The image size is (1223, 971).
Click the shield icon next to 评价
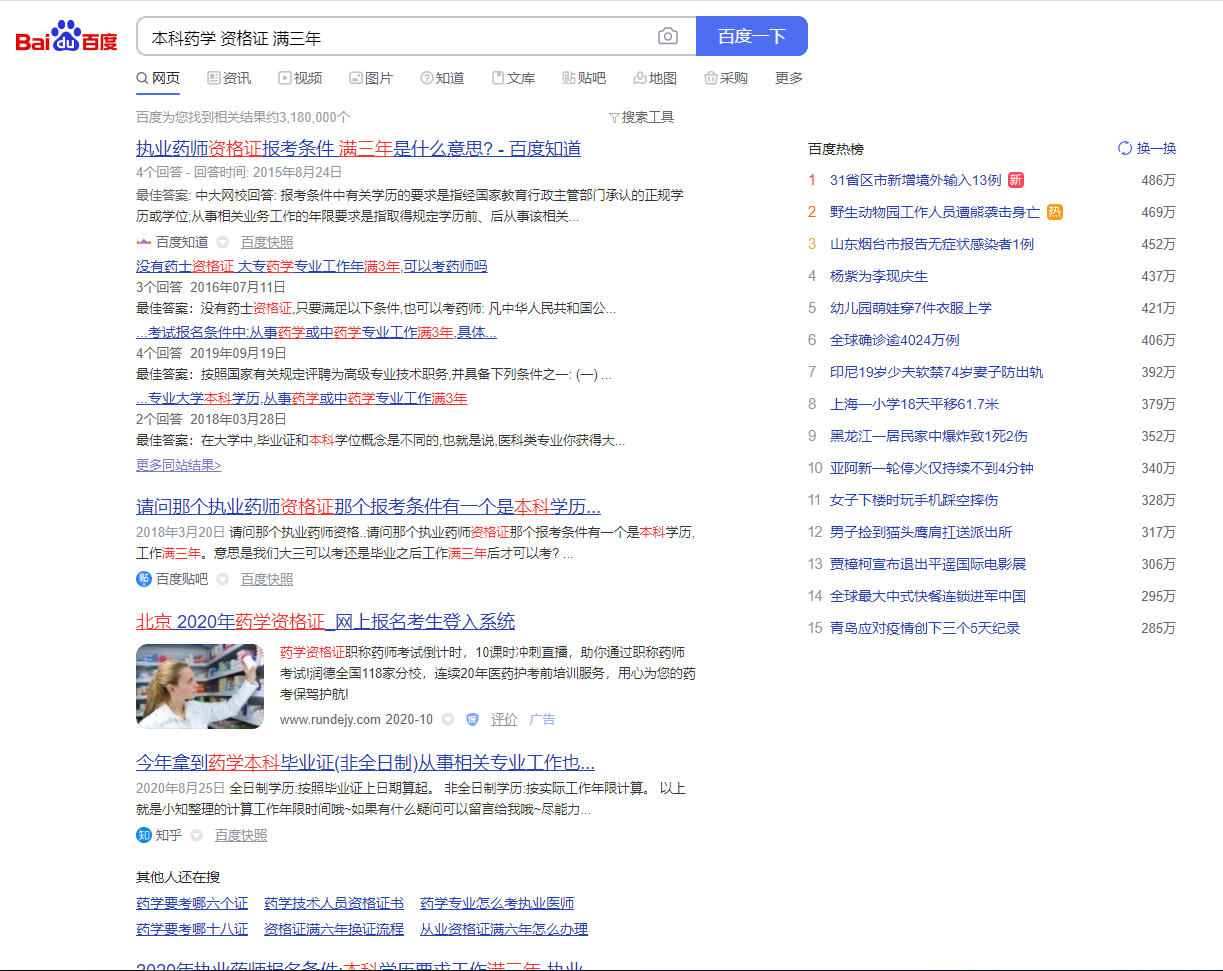point(473,719)
